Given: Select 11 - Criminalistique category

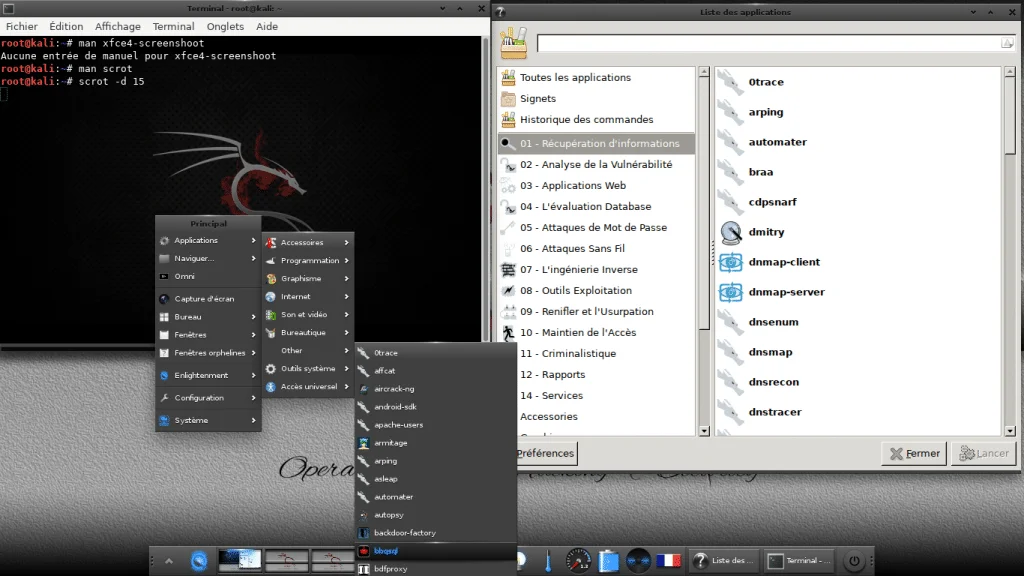Looking at the screenshot, I should 597,353.
